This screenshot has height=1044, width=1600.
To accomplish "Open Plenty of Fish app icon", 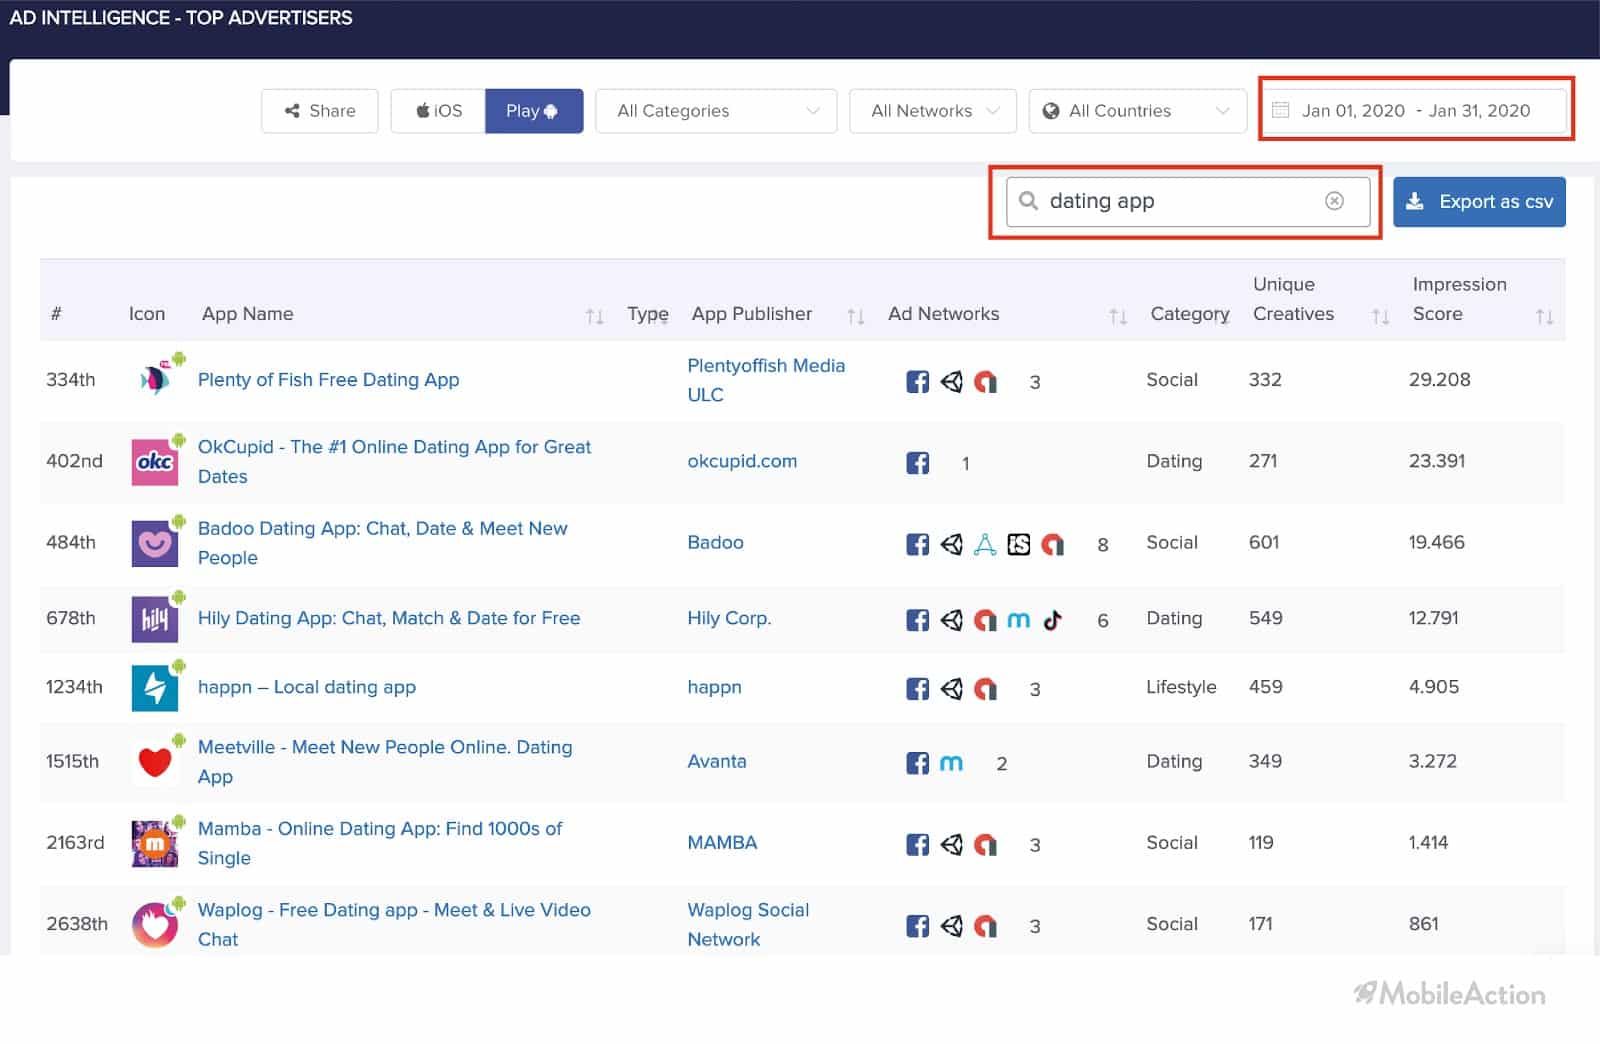I will point(155,379).
